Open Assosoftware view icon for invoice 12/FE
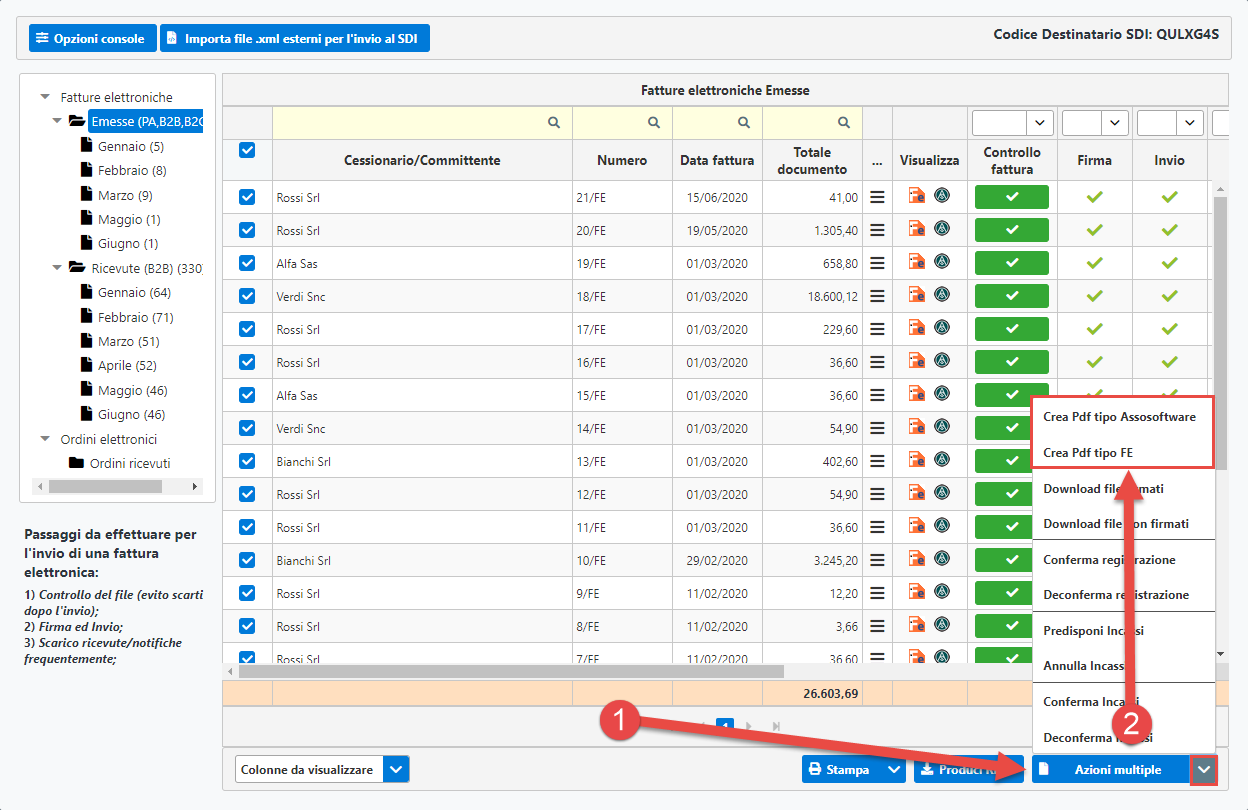 point(942,493)
